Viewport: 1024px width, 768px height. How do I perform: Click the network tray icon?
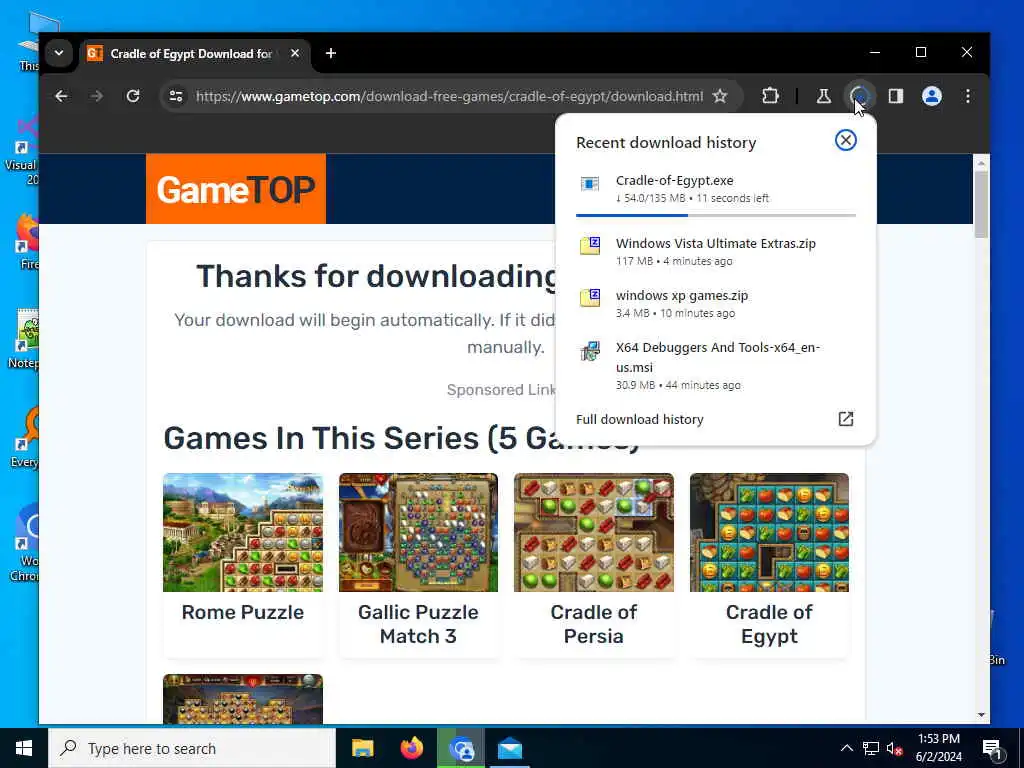(871, 748)
